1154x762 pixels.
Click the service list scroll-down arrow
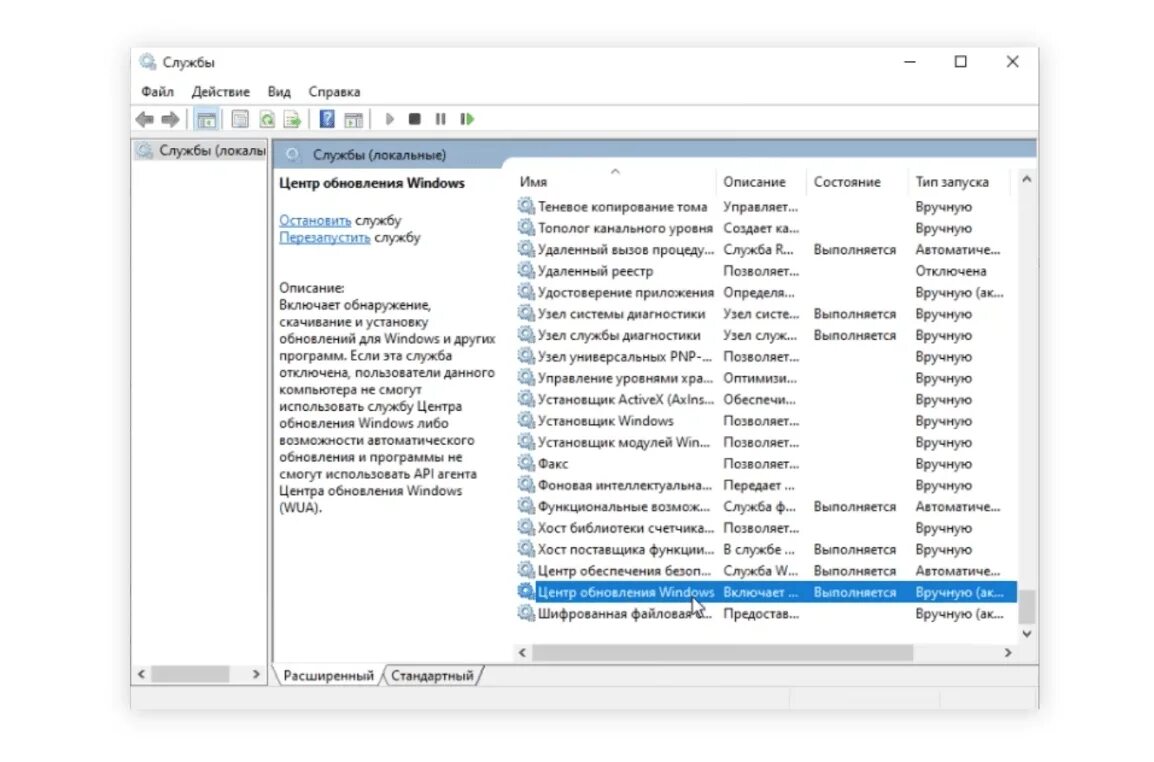coord(1027,633)
